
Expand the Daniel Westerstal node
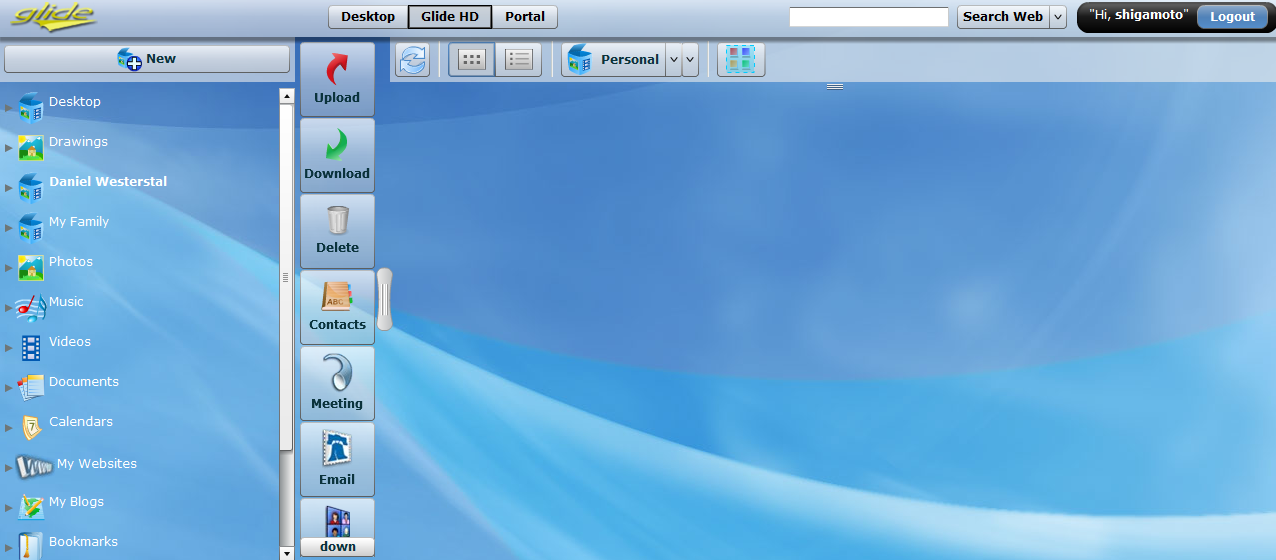pyautogui.click(x=9, y=188)
